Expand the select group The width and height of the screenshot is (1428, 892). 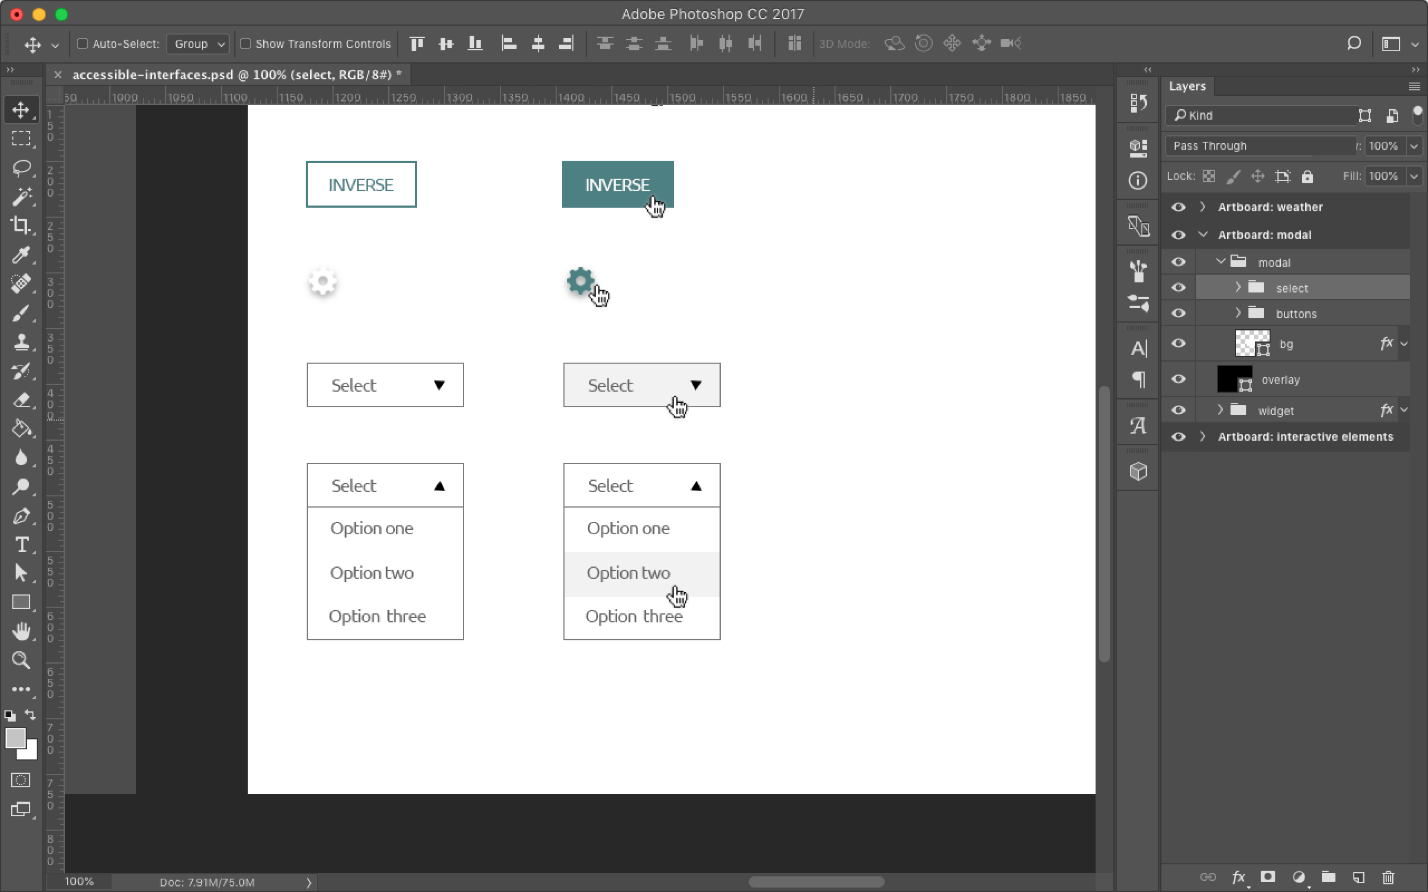[1238, 288]
